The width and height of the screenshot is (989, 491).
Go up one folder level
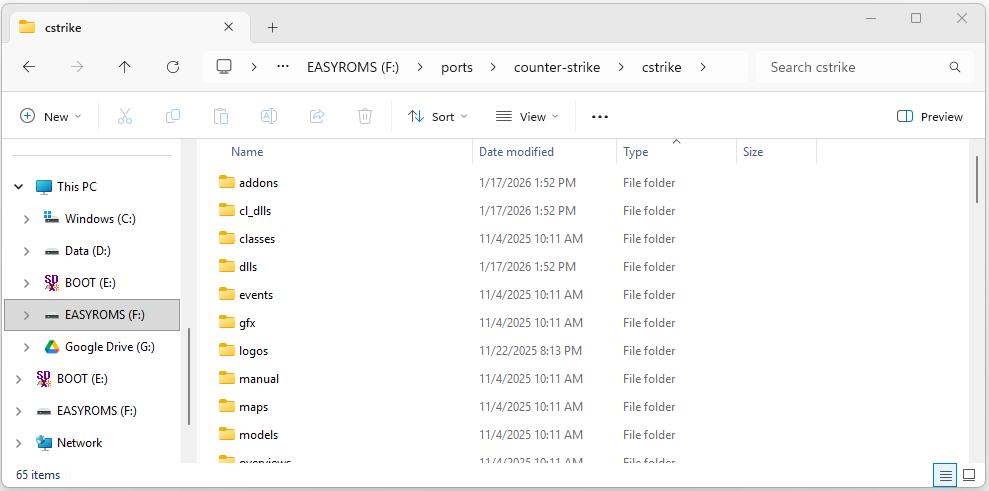point(125,67)
